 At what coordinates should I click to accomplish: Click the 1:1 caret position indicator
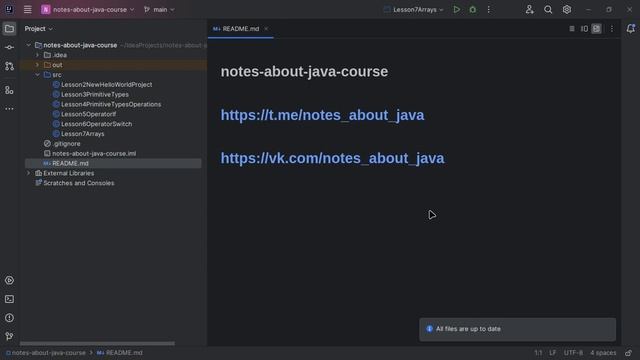pyautogui.click(x=538, y=353)
